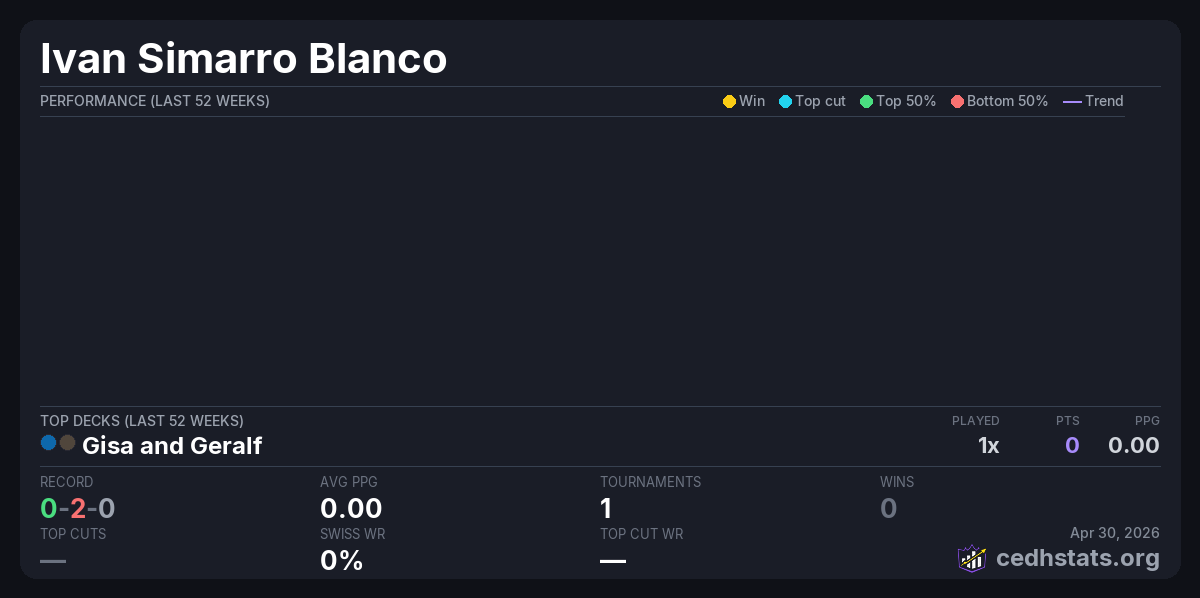This screenshot has width=1200, height=598.
Task: Click the purple Trend line marker
Action: point(1072,101)
